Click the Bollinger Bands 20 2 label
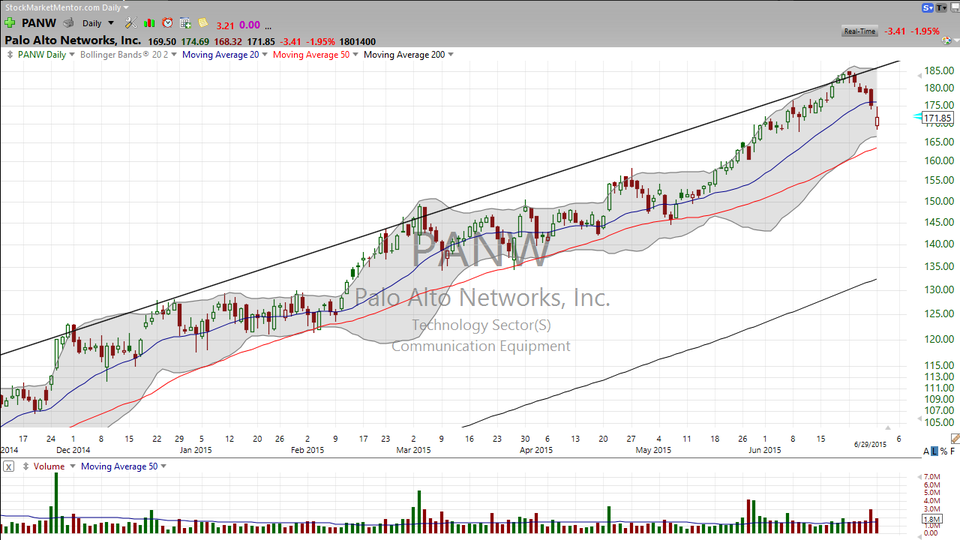Image resolution: width=960 pixels, height=540 pixels. (x=124, y=54)
